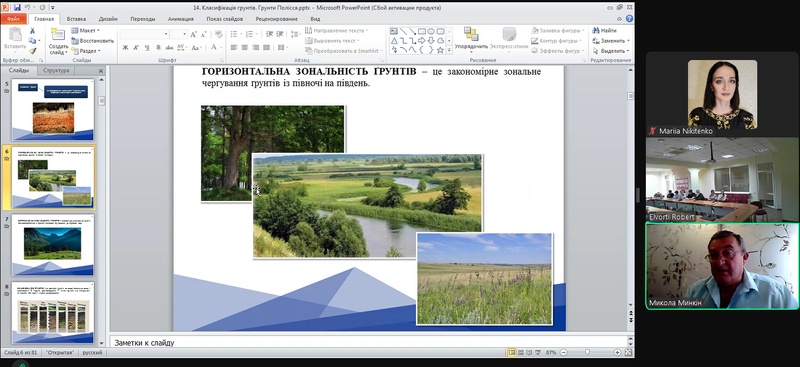Switch to the Анимация ribbon tab
800x367 pixels.
pyautogui.click(x=181, y=19)
